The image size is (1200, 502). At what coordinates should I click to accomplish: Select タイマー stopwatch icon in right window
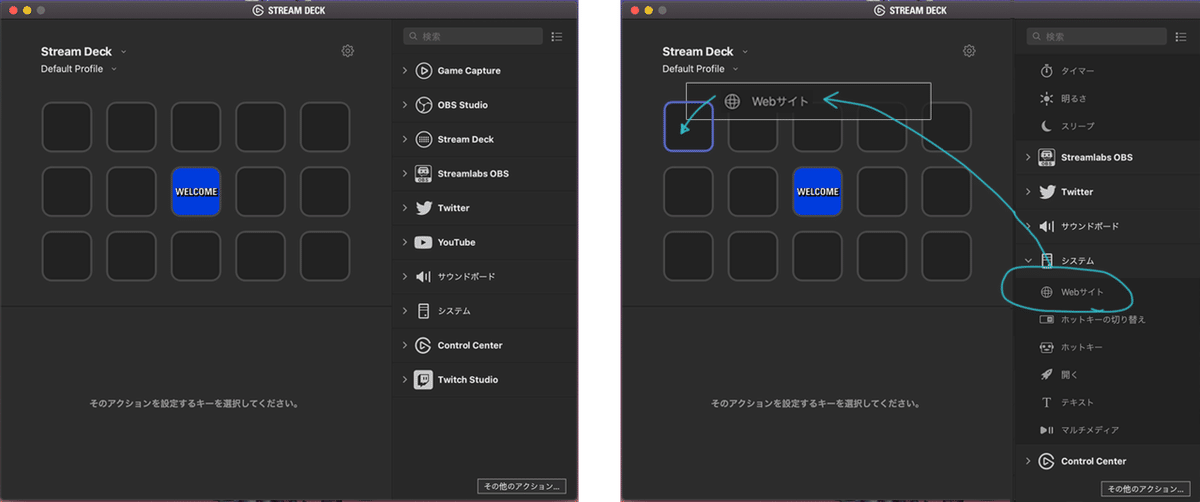(1047, 71)
